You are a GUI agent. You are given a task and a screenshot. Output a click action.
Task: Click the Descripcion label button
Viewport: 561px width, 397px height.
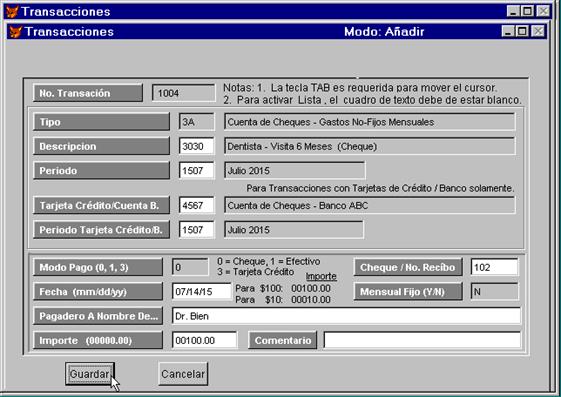(x=101, y=146)
